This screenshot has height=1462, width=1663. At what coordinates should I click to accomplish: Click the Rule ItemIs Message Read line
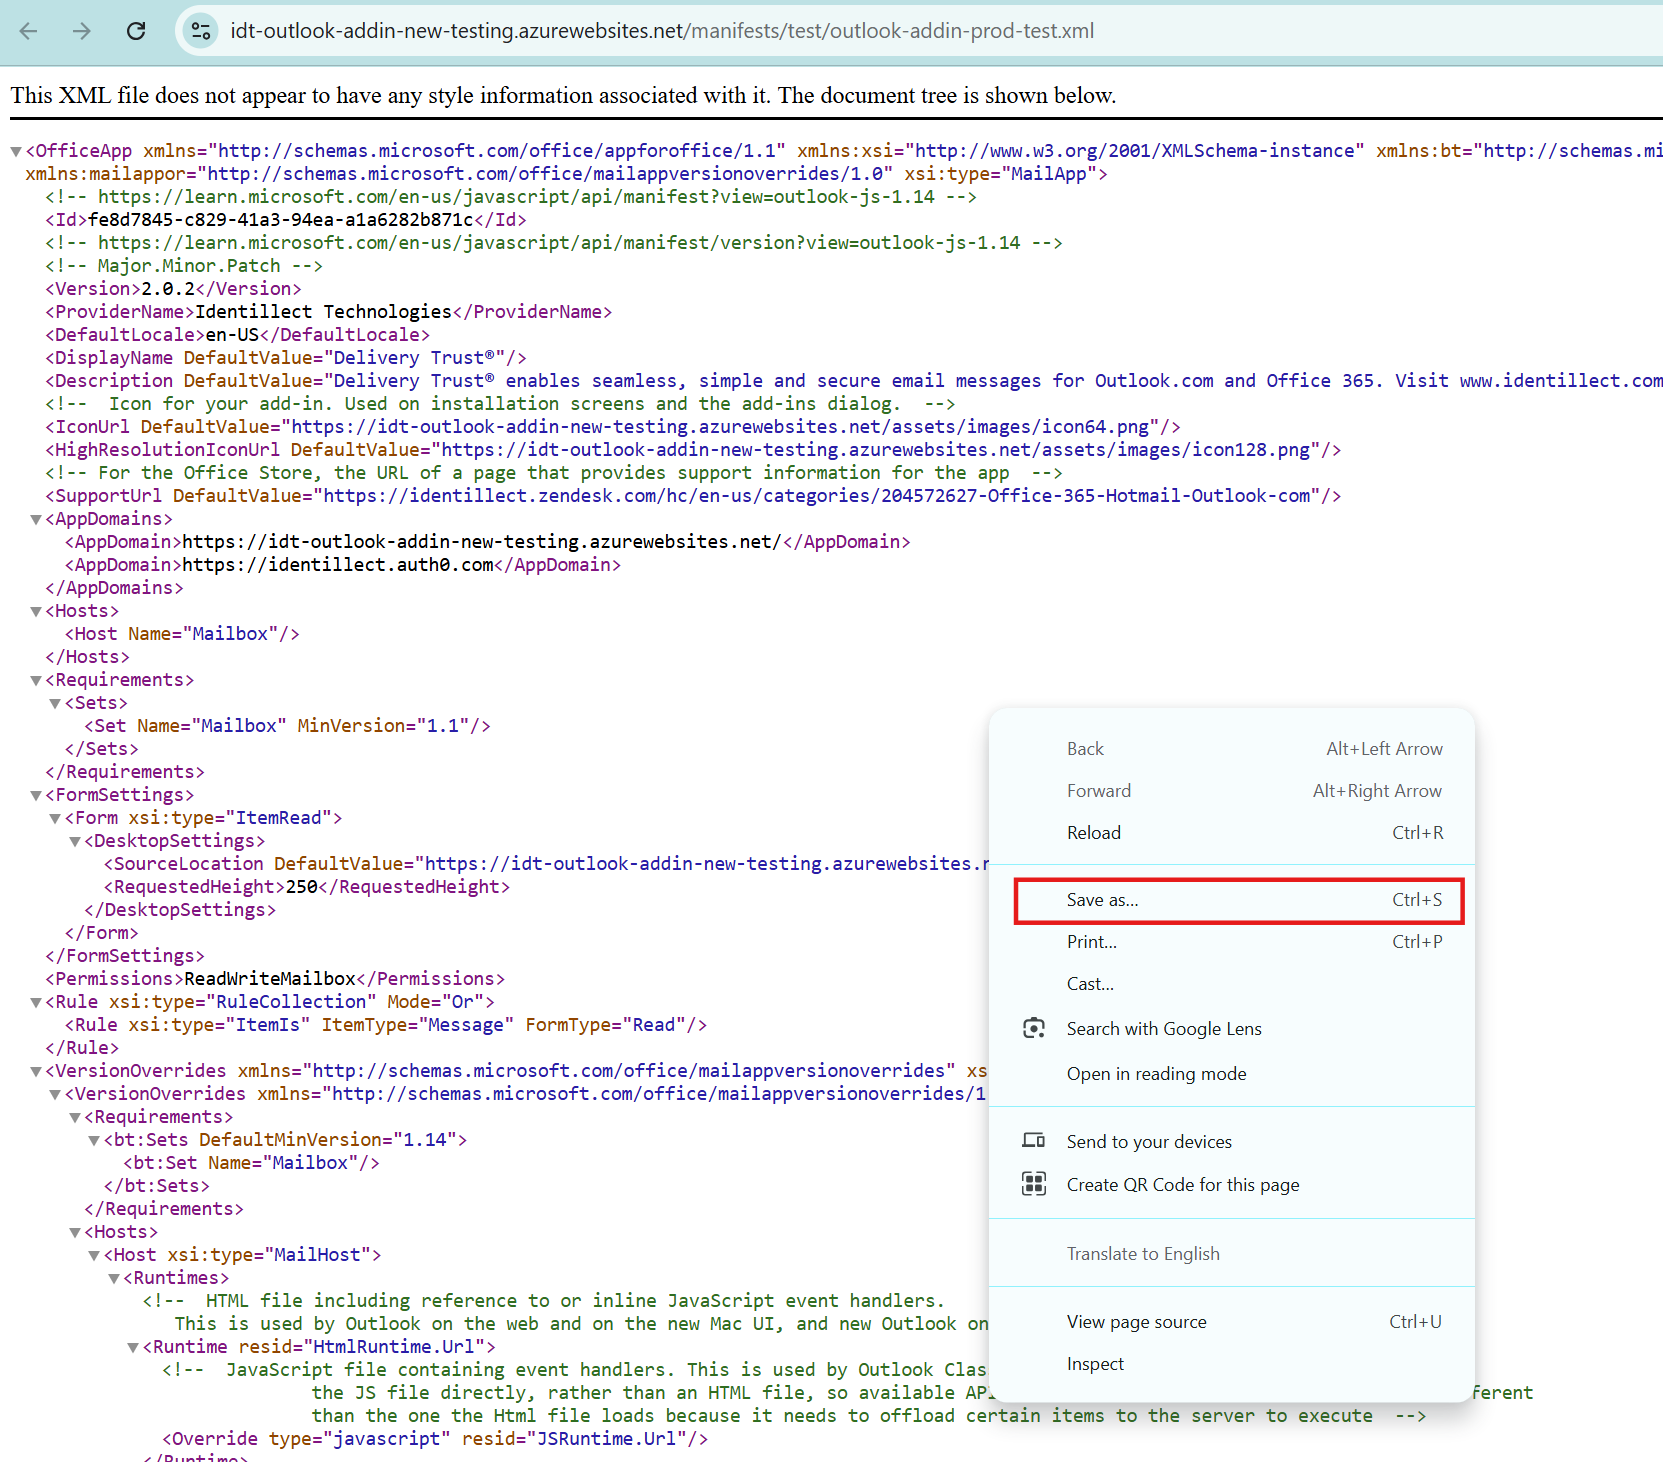[x=386, y=1025]
